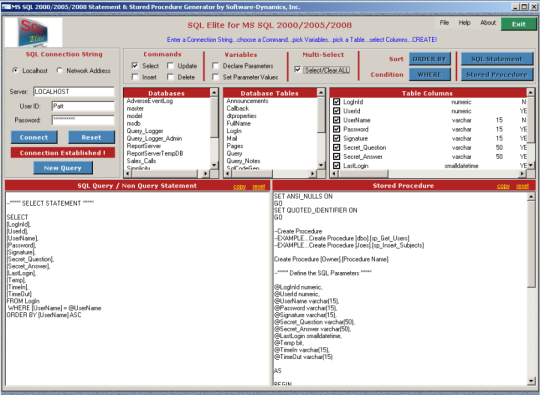
Task: Reset the Stored Procedure pane
Action: [522, 186]
